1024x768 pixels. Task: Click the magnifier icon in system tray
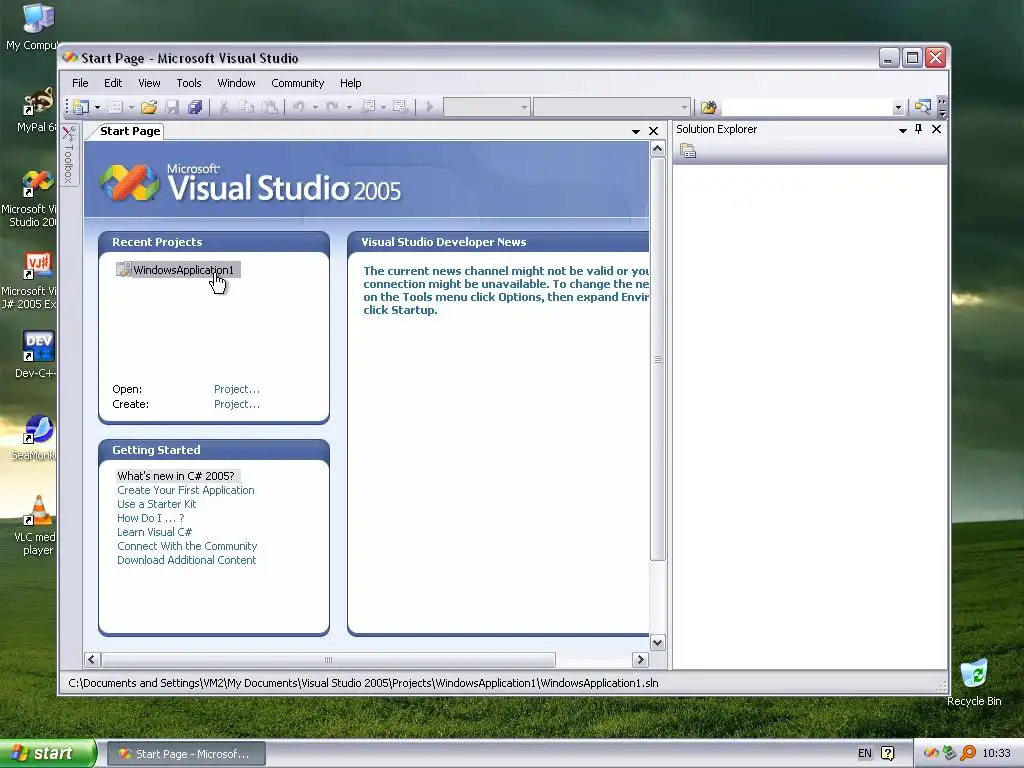coord(968,753)
